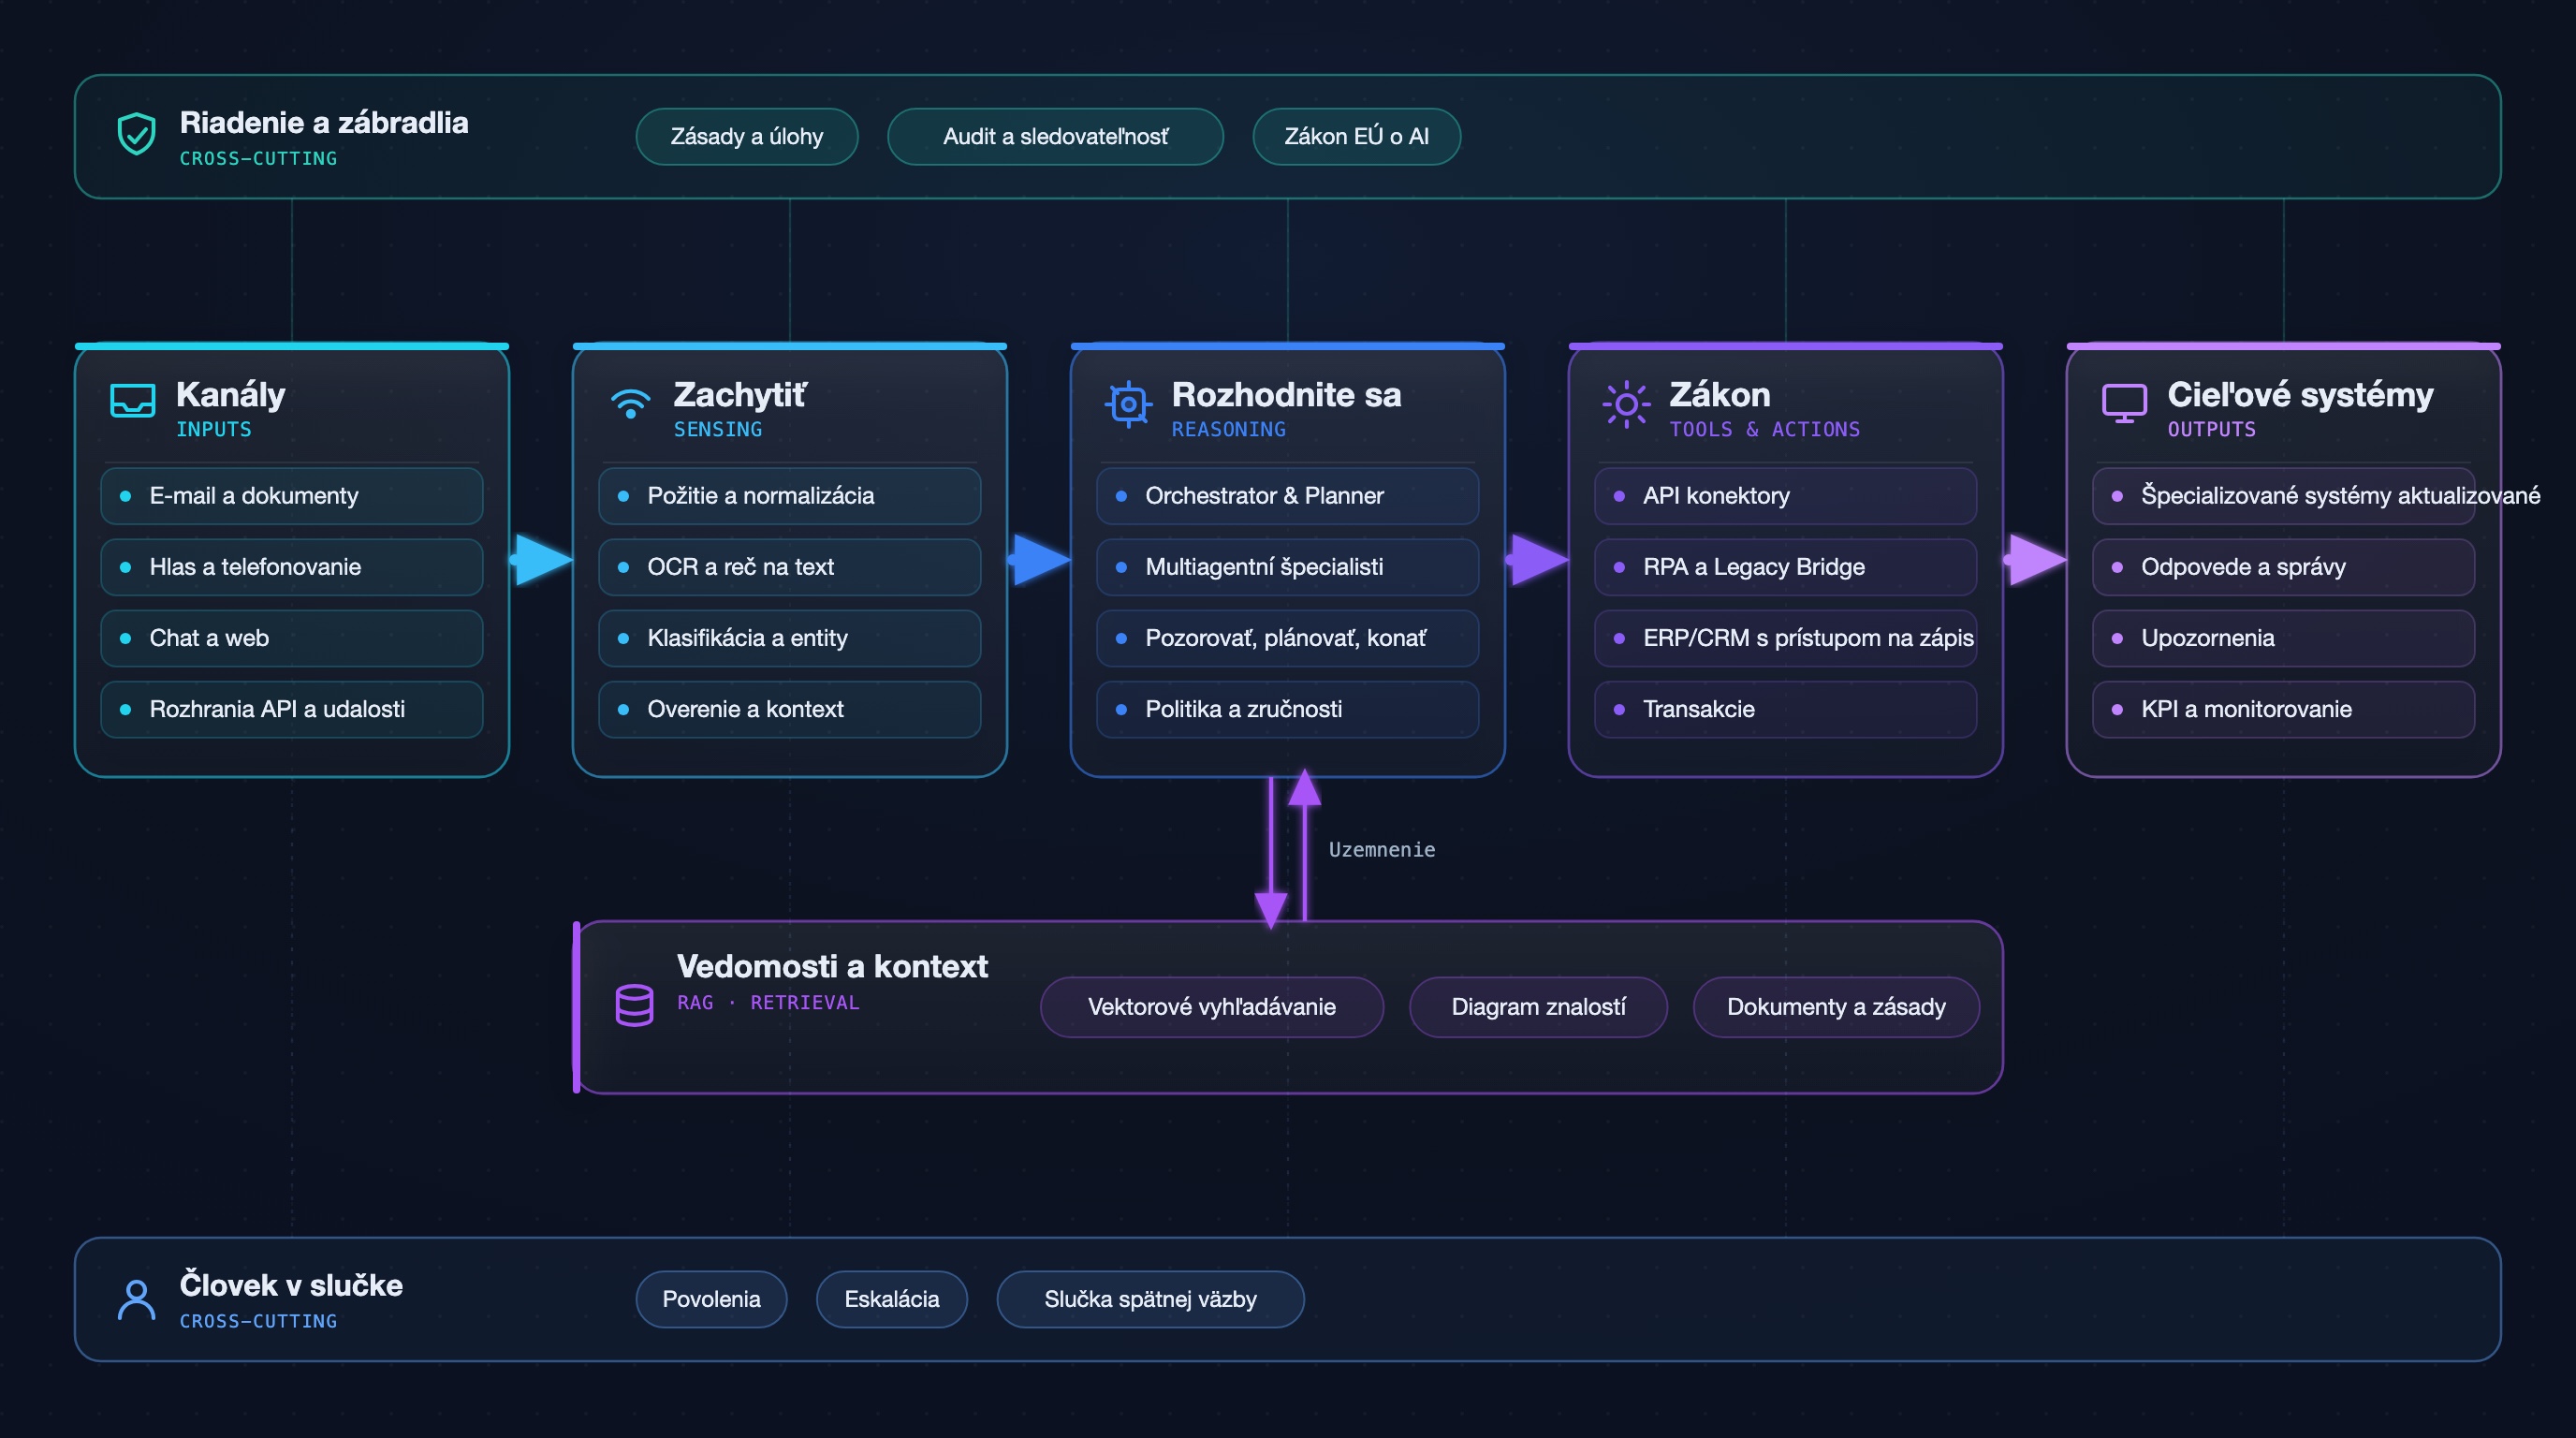
Task: Click the arrow between Kanály and Zachytiť
Action: [542, 559]
